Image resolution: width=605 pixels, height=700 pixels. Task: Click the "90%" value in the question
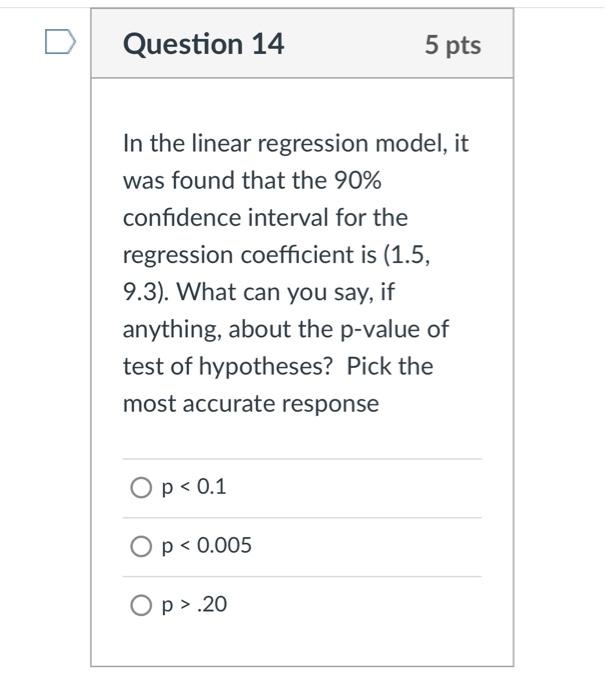point(358,180)
